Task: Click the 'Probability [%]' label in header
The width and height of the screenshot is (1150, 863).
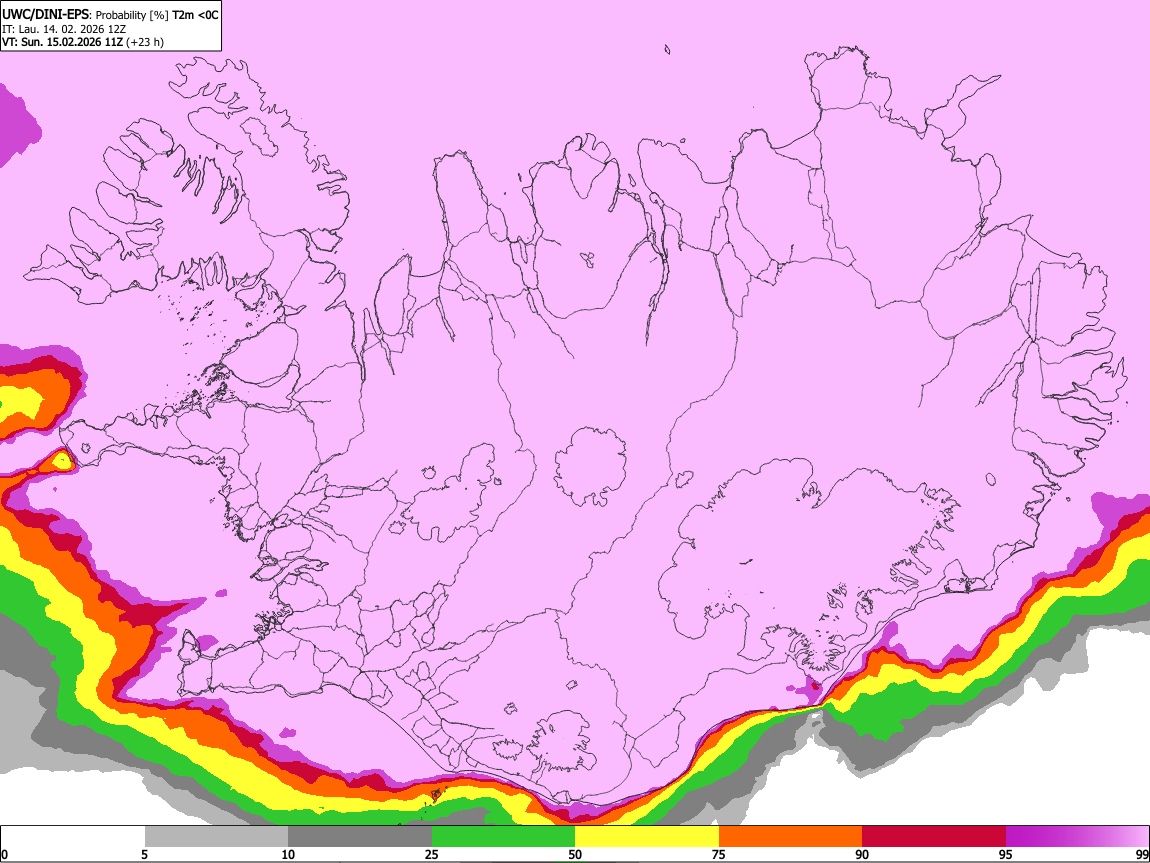Action: [132, 15]
